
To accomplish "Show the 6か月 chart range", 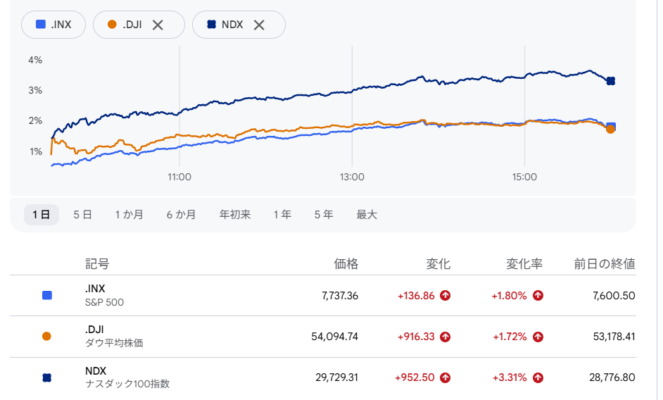I will pos(181,215).
